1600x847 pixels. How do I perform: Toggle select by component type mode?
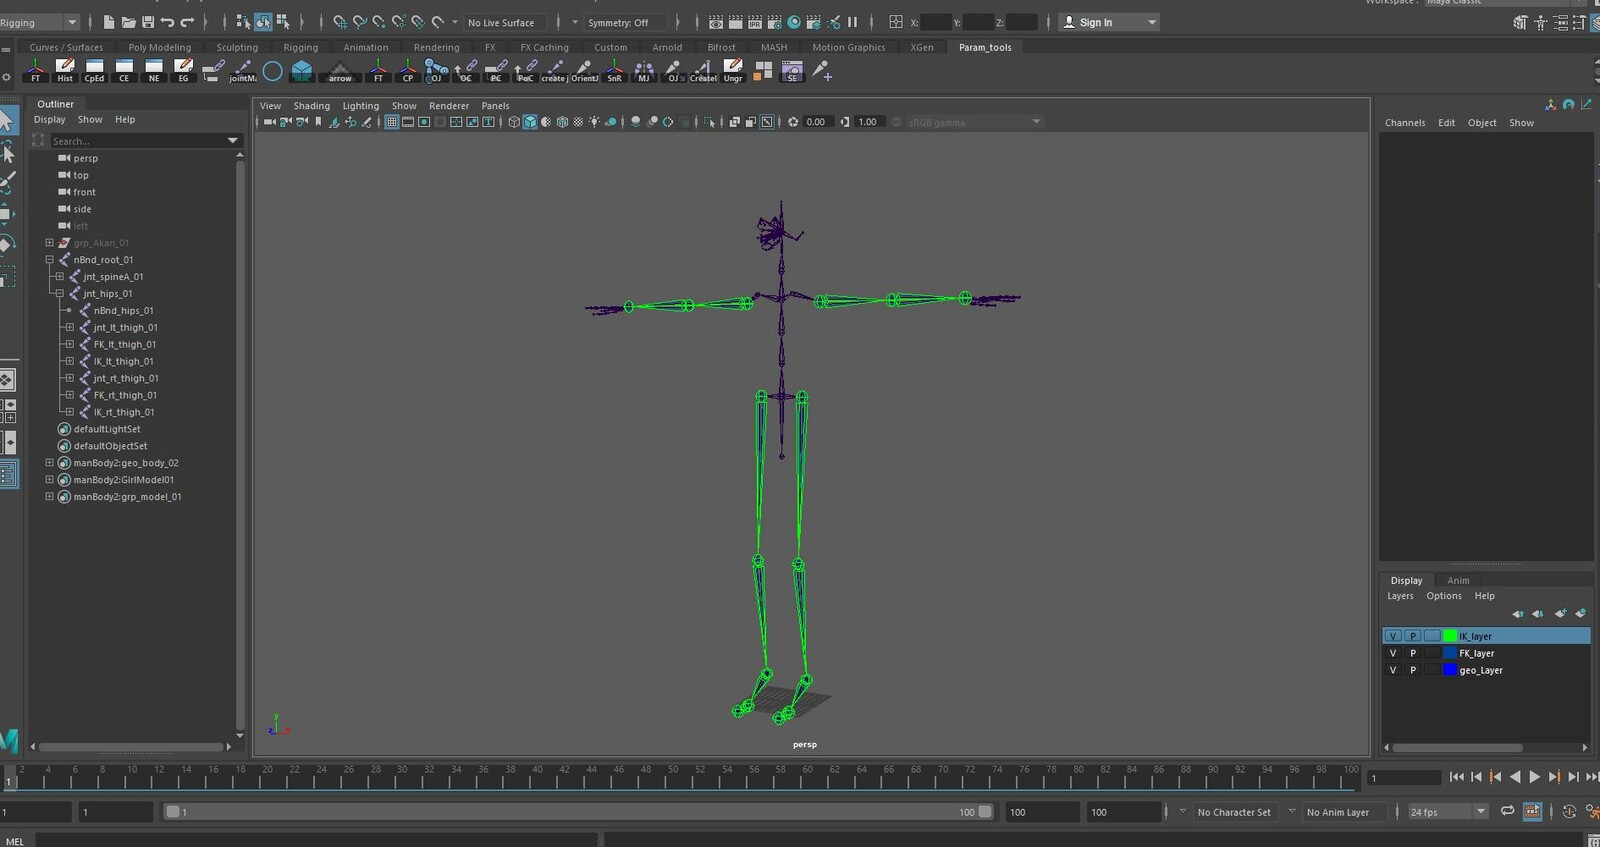coord(283,22)
